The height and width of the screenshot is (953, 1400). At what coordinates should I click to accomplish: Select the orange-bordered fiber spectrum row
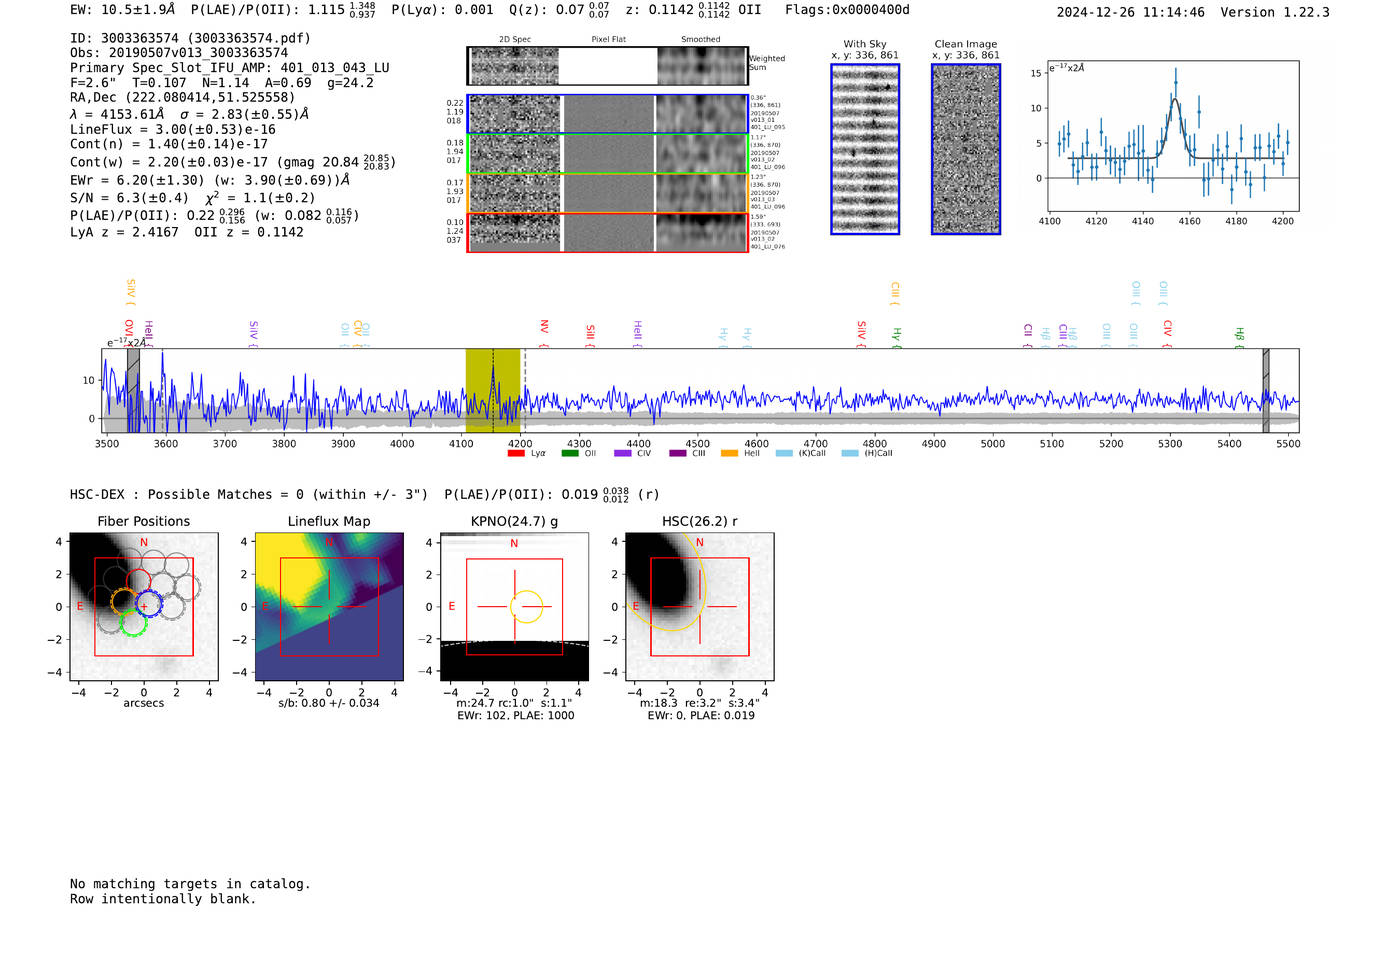click(x=607, y=193)
